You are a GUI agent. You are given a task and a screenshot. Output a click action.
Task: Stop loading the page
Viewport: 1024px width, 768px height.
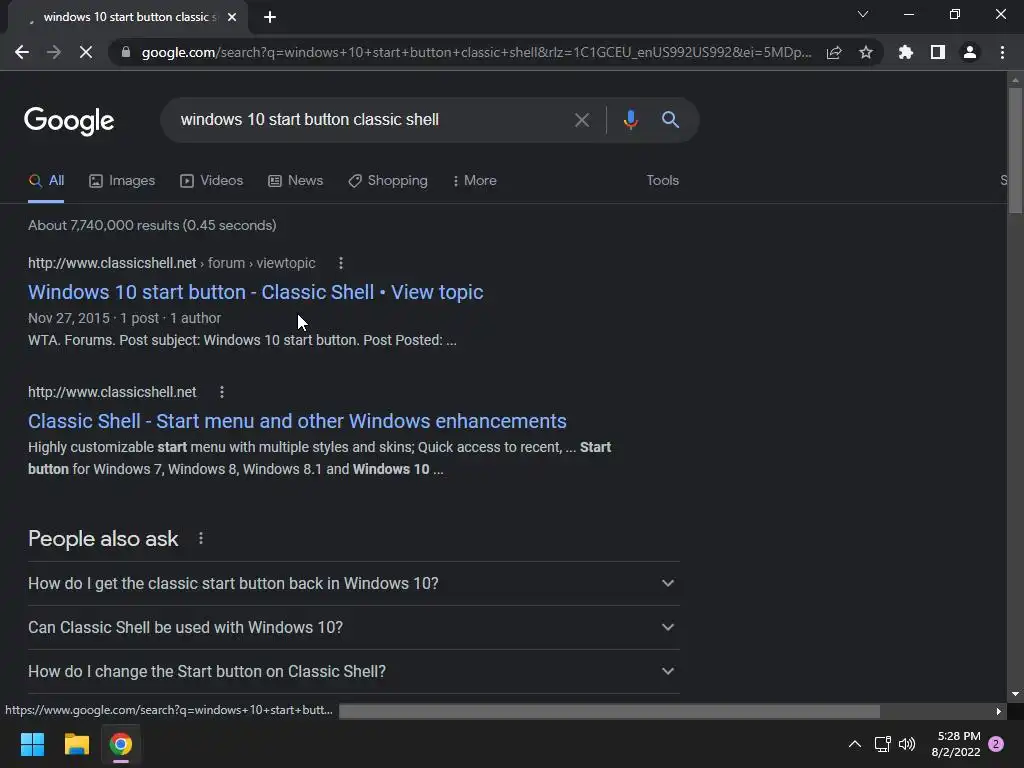click(86, 52)
